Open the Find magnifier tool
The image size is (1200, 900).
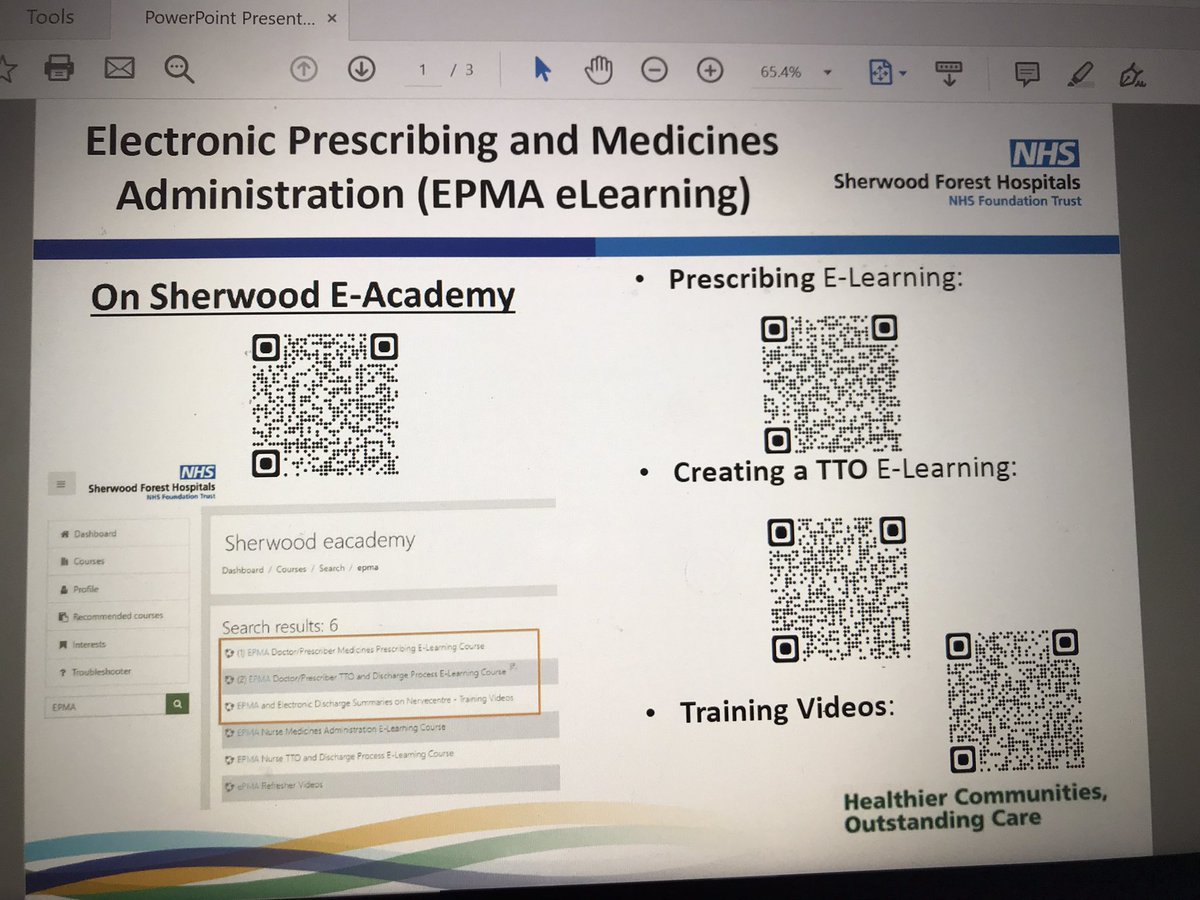(180, 69)
